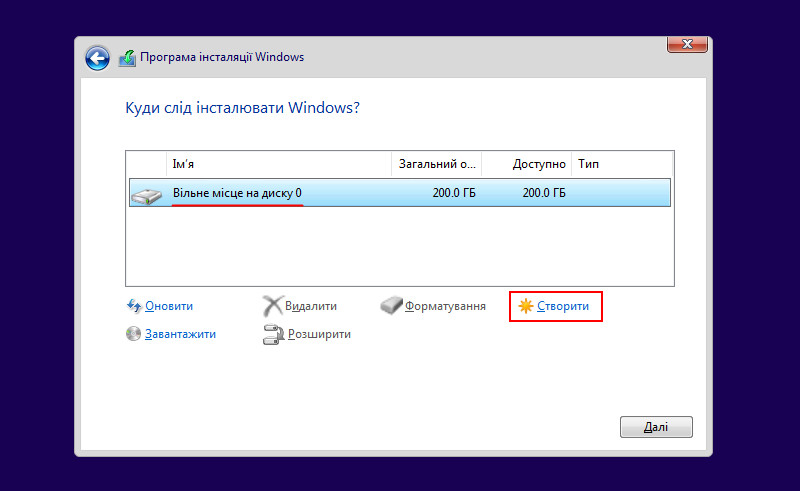Choose the Розширити option
The width and height of the screenshot is (800, 491).
(319, 334)
